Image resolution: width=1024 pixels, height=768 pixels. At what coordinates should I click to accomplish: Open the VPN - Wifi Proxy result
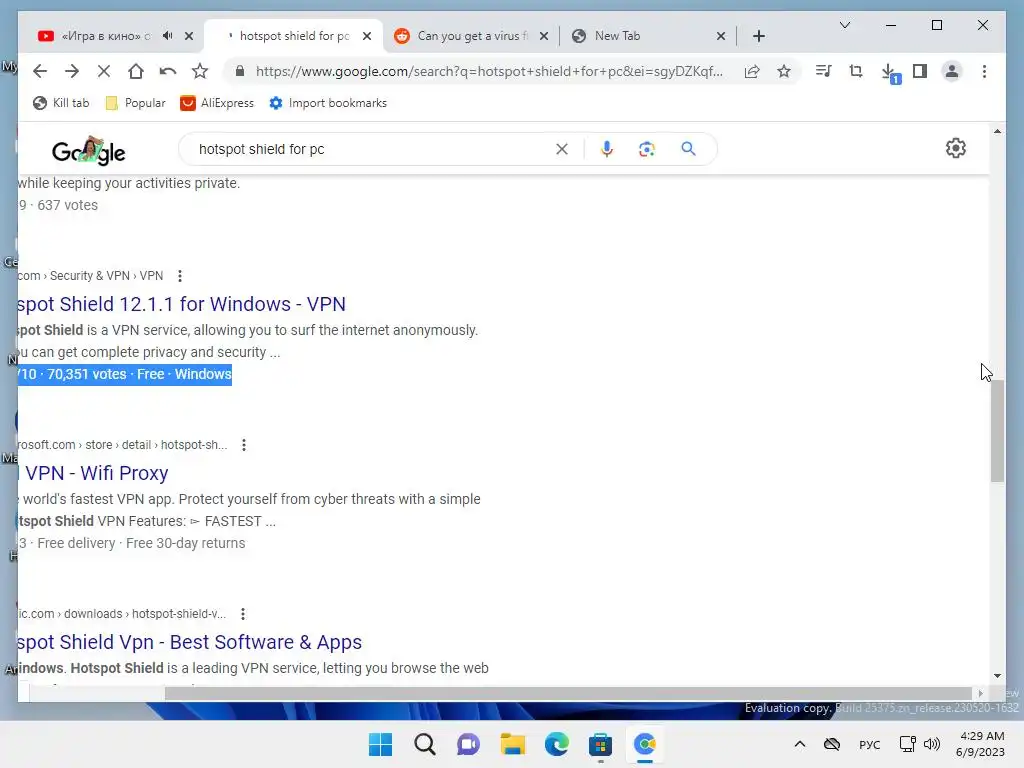coord(93,473)
